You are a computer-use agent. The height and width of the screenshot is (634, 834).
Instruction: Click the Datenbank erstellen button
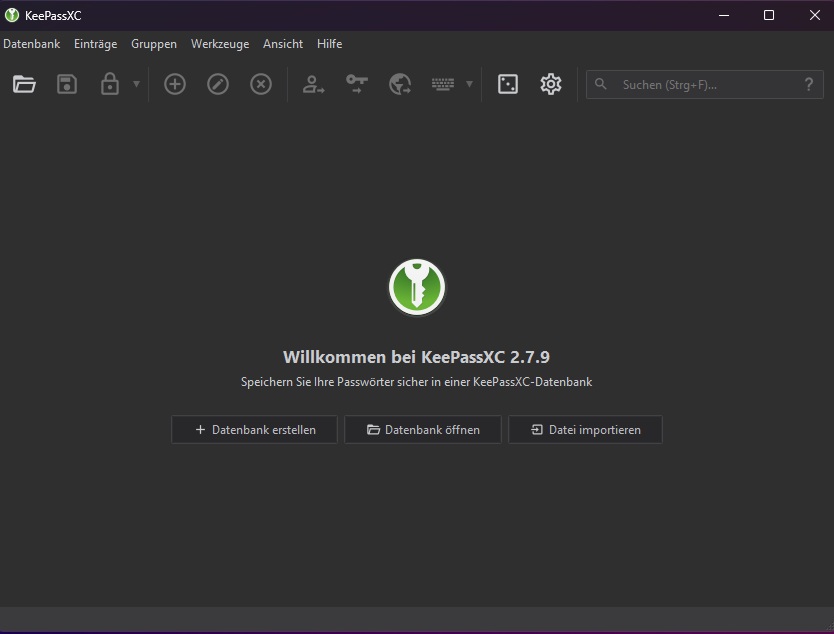[x=254, y=429]
